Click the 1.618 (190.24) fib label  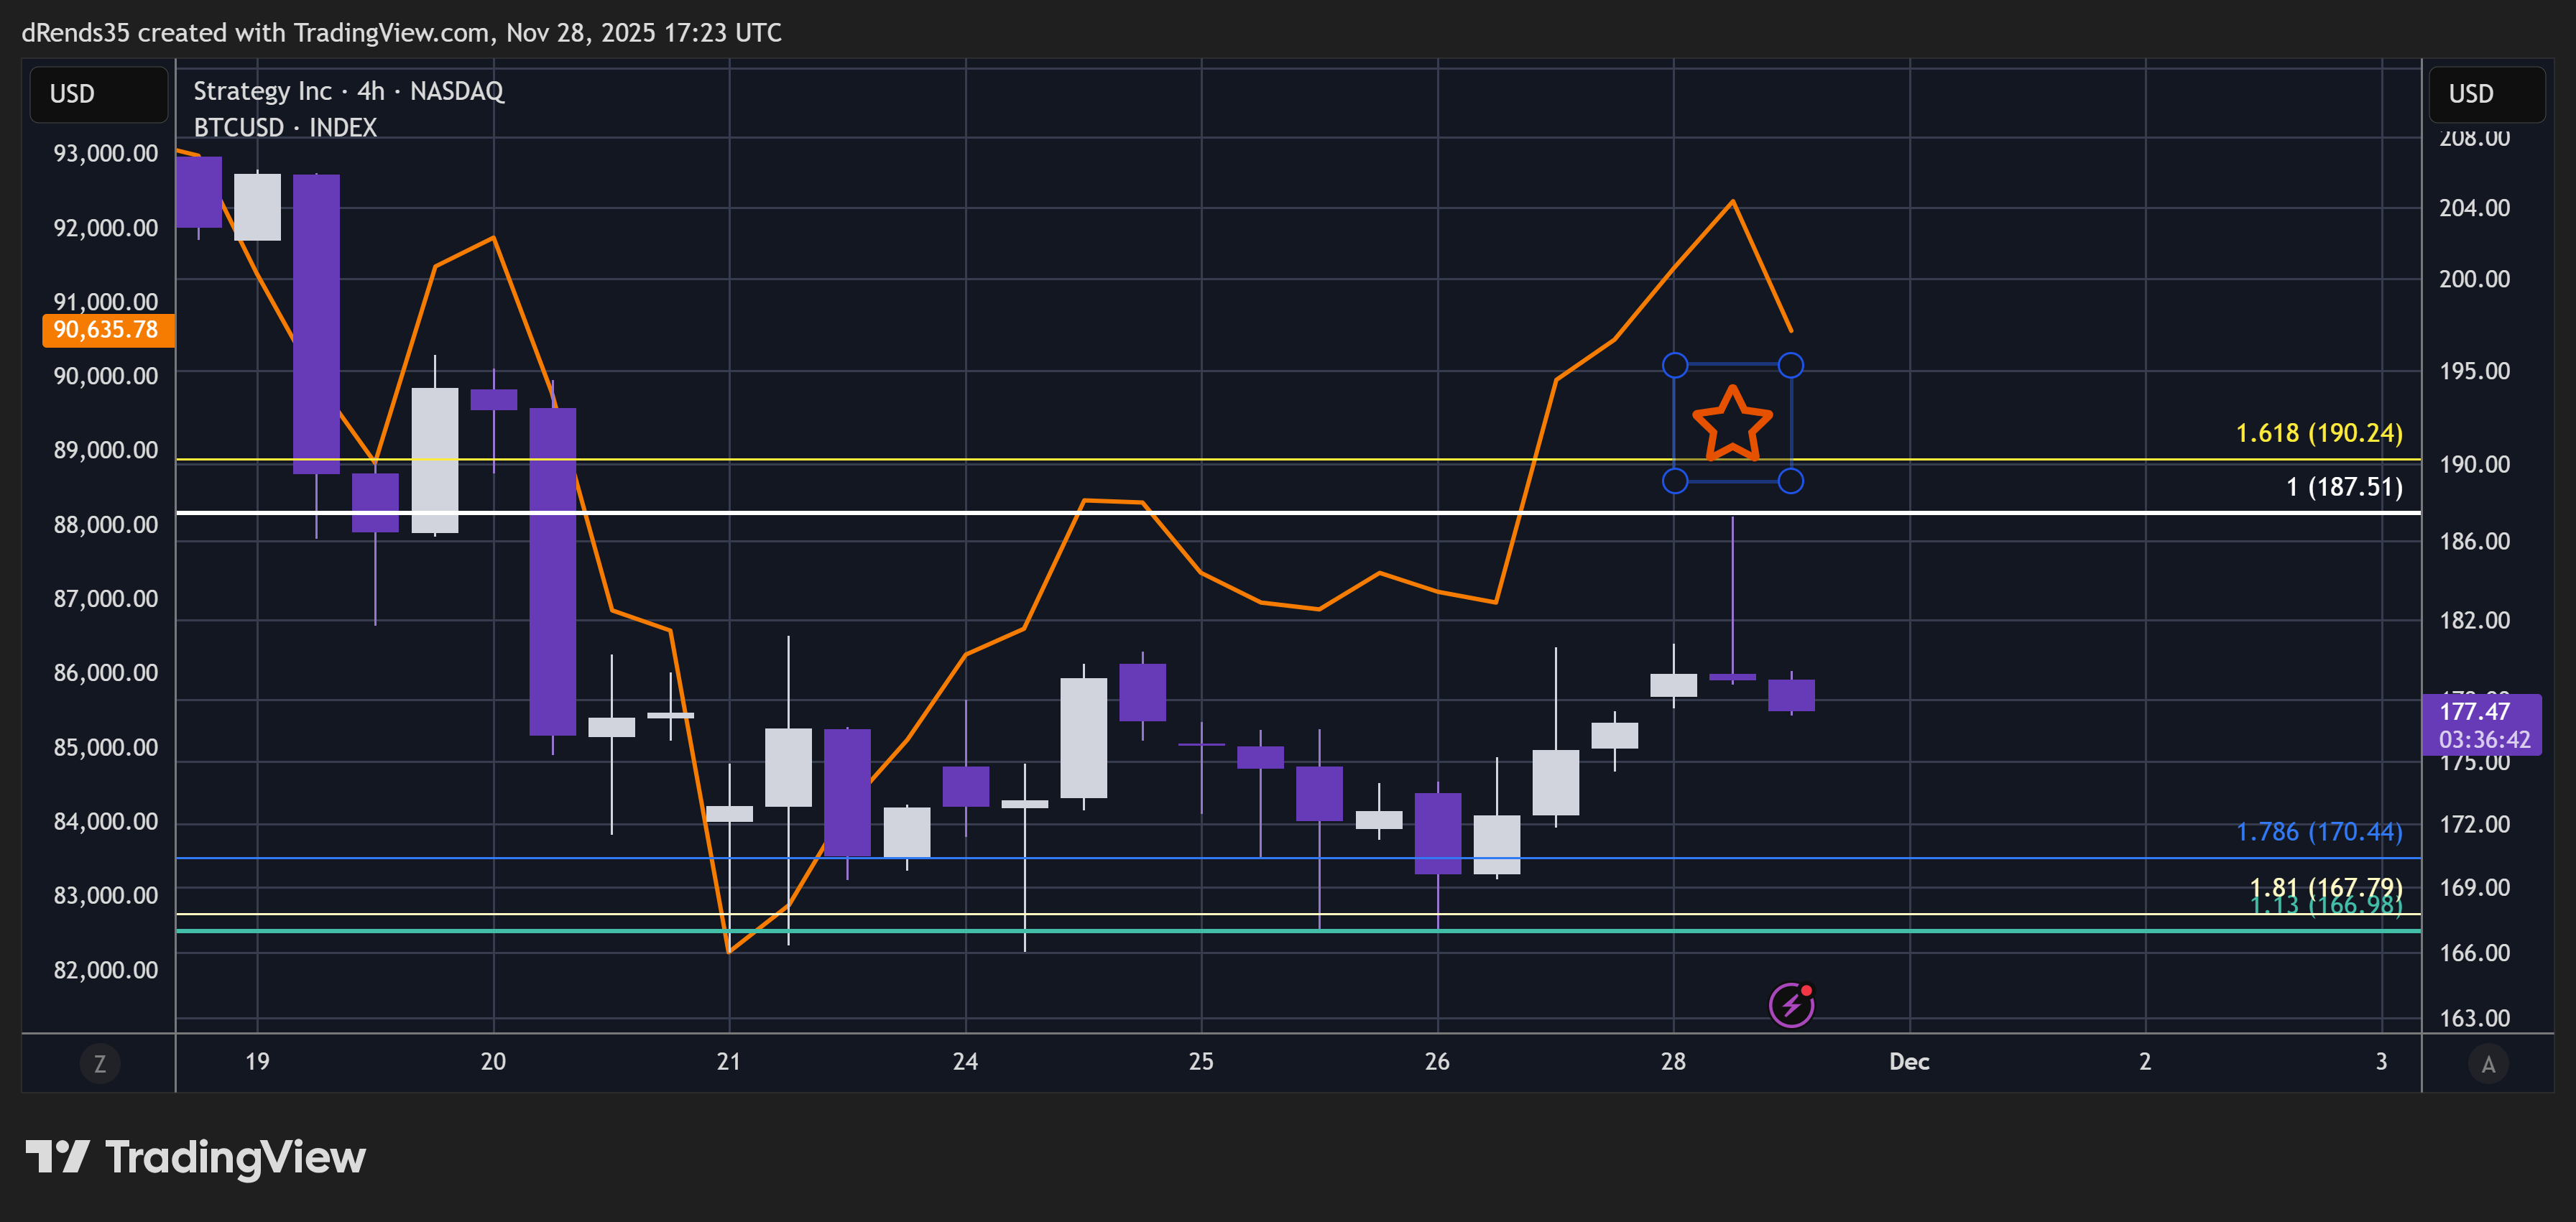(2318, 433)
